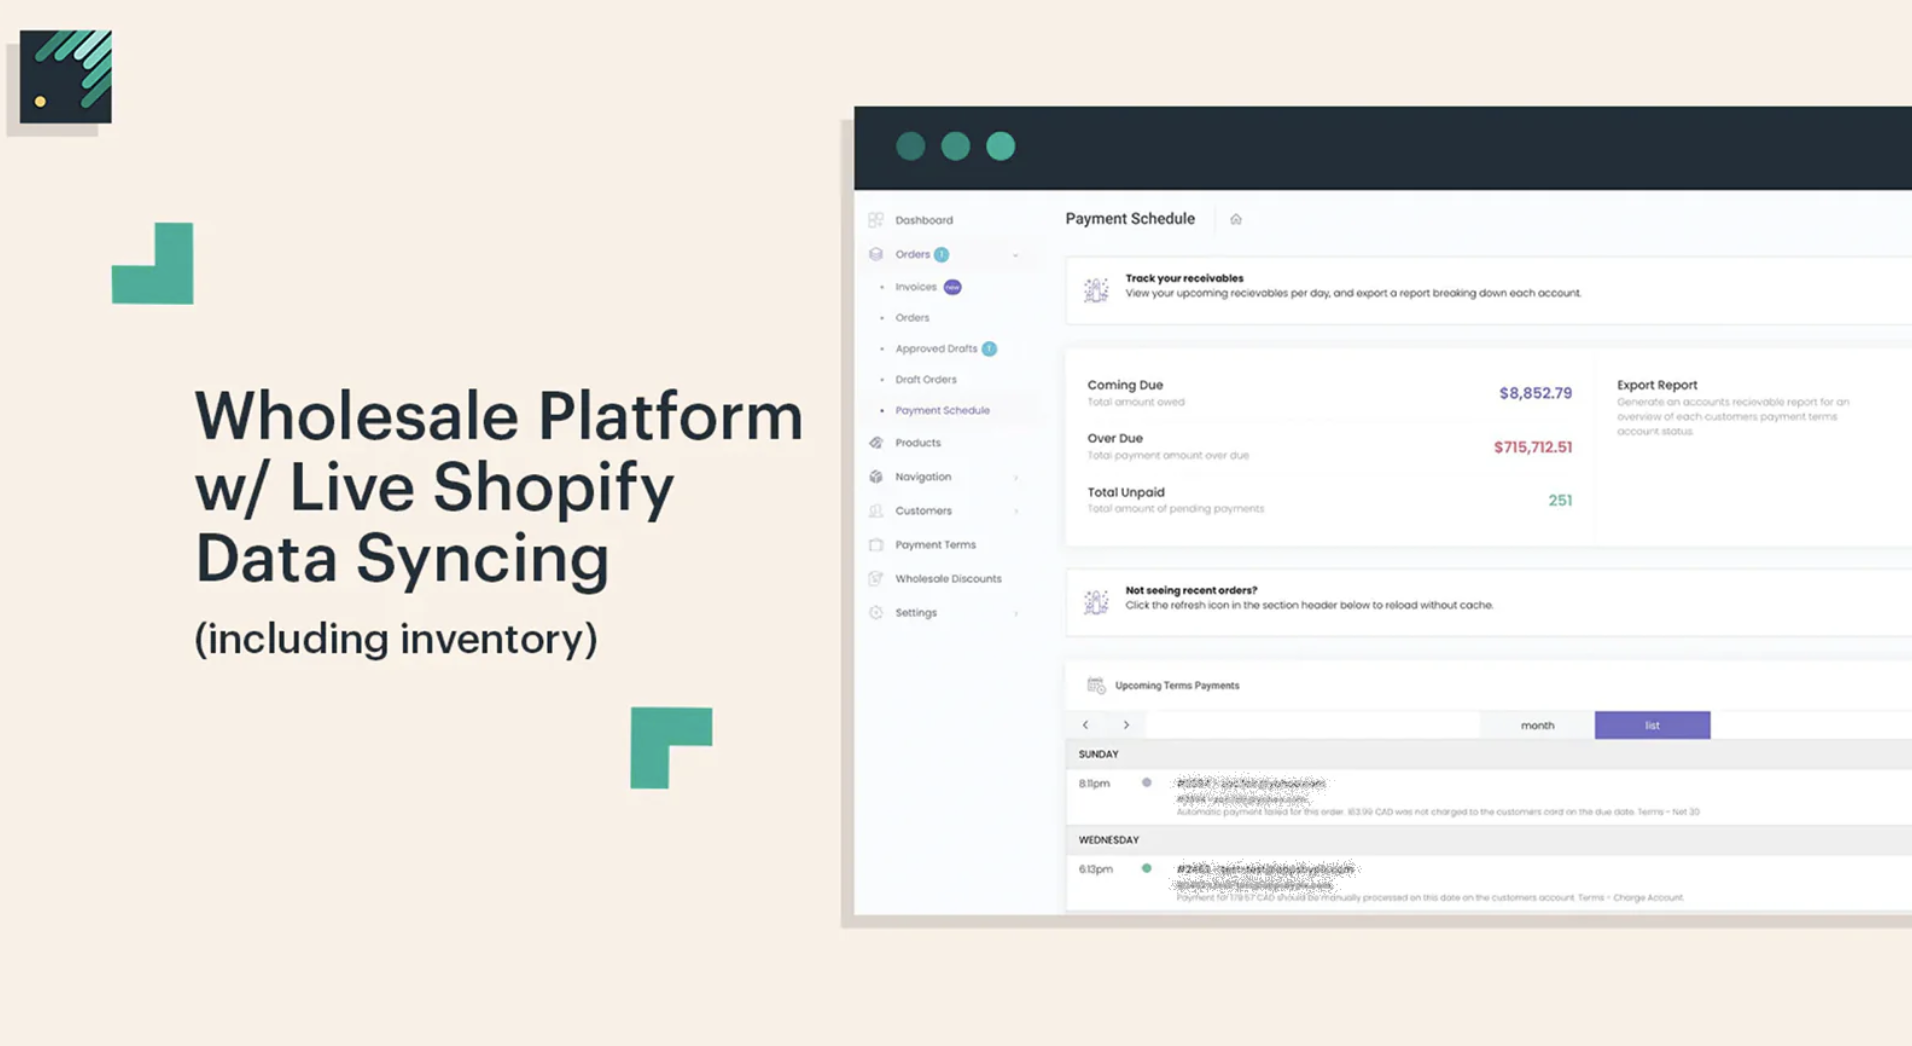
Task: Click the Orders parent notification badge
Action: pos(942,255)
